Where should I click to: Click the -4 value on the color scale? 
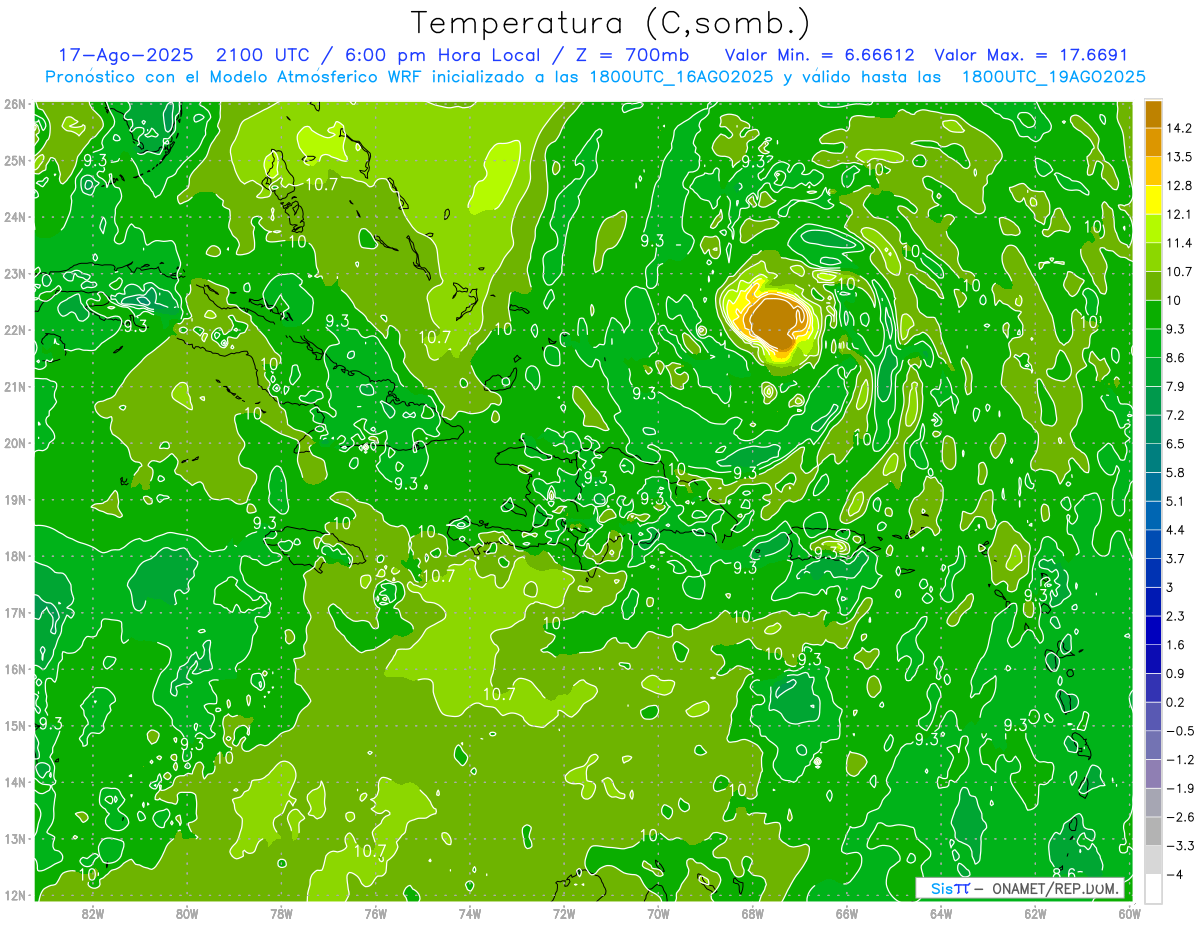(1173, 875)
